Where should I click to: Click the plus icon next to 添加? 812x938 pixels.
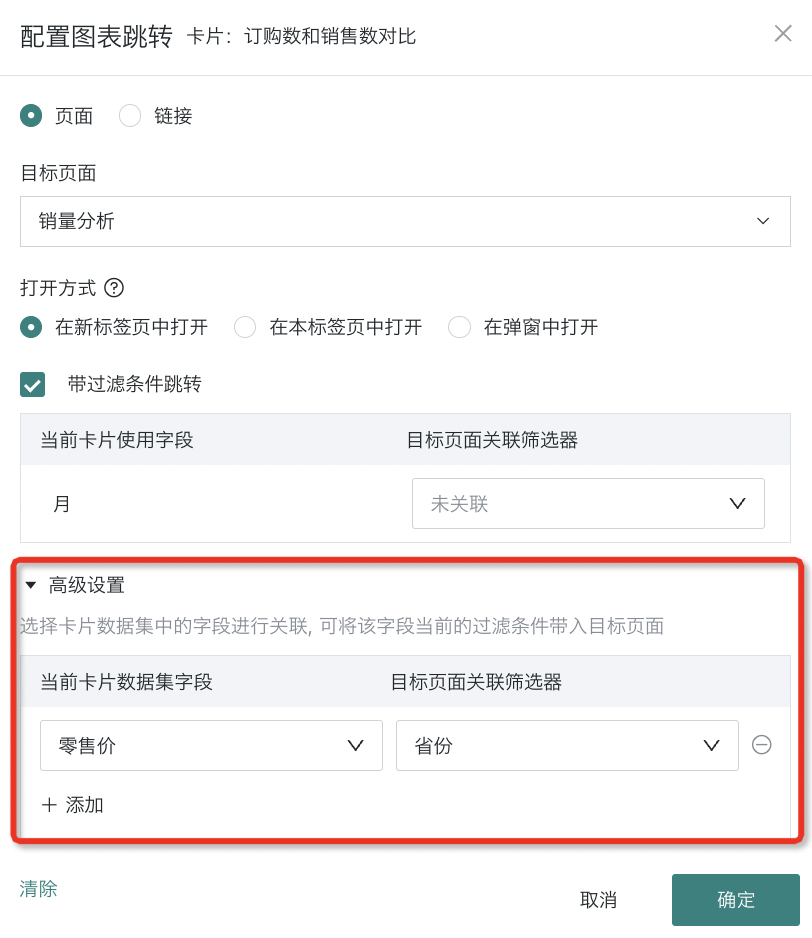click(x=49, y=805)
